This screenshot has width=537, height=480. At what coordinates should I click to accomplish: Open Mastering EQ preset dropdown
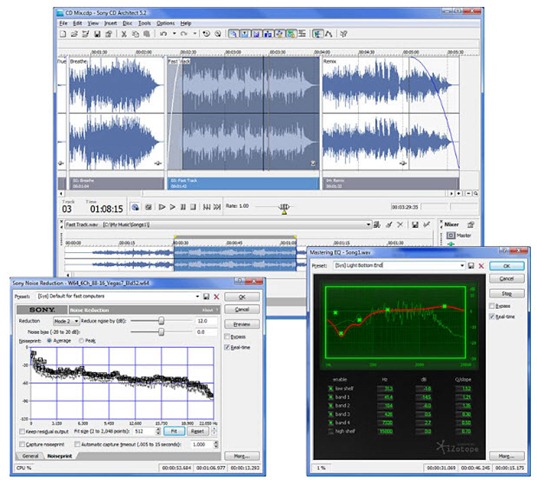[x=462, y=266]
